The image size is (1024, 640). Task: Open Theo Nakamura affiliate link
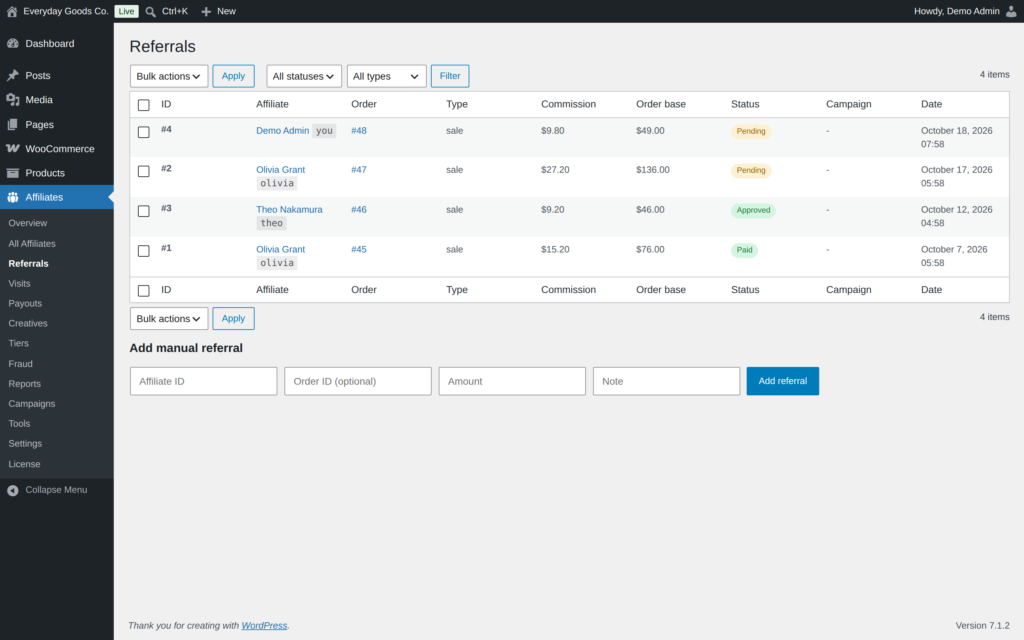[x=289, y=210]
